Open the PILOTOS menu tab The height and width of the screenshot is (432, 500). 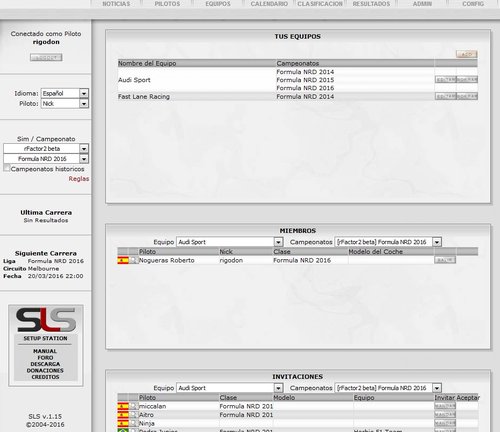tap(167, 4)
